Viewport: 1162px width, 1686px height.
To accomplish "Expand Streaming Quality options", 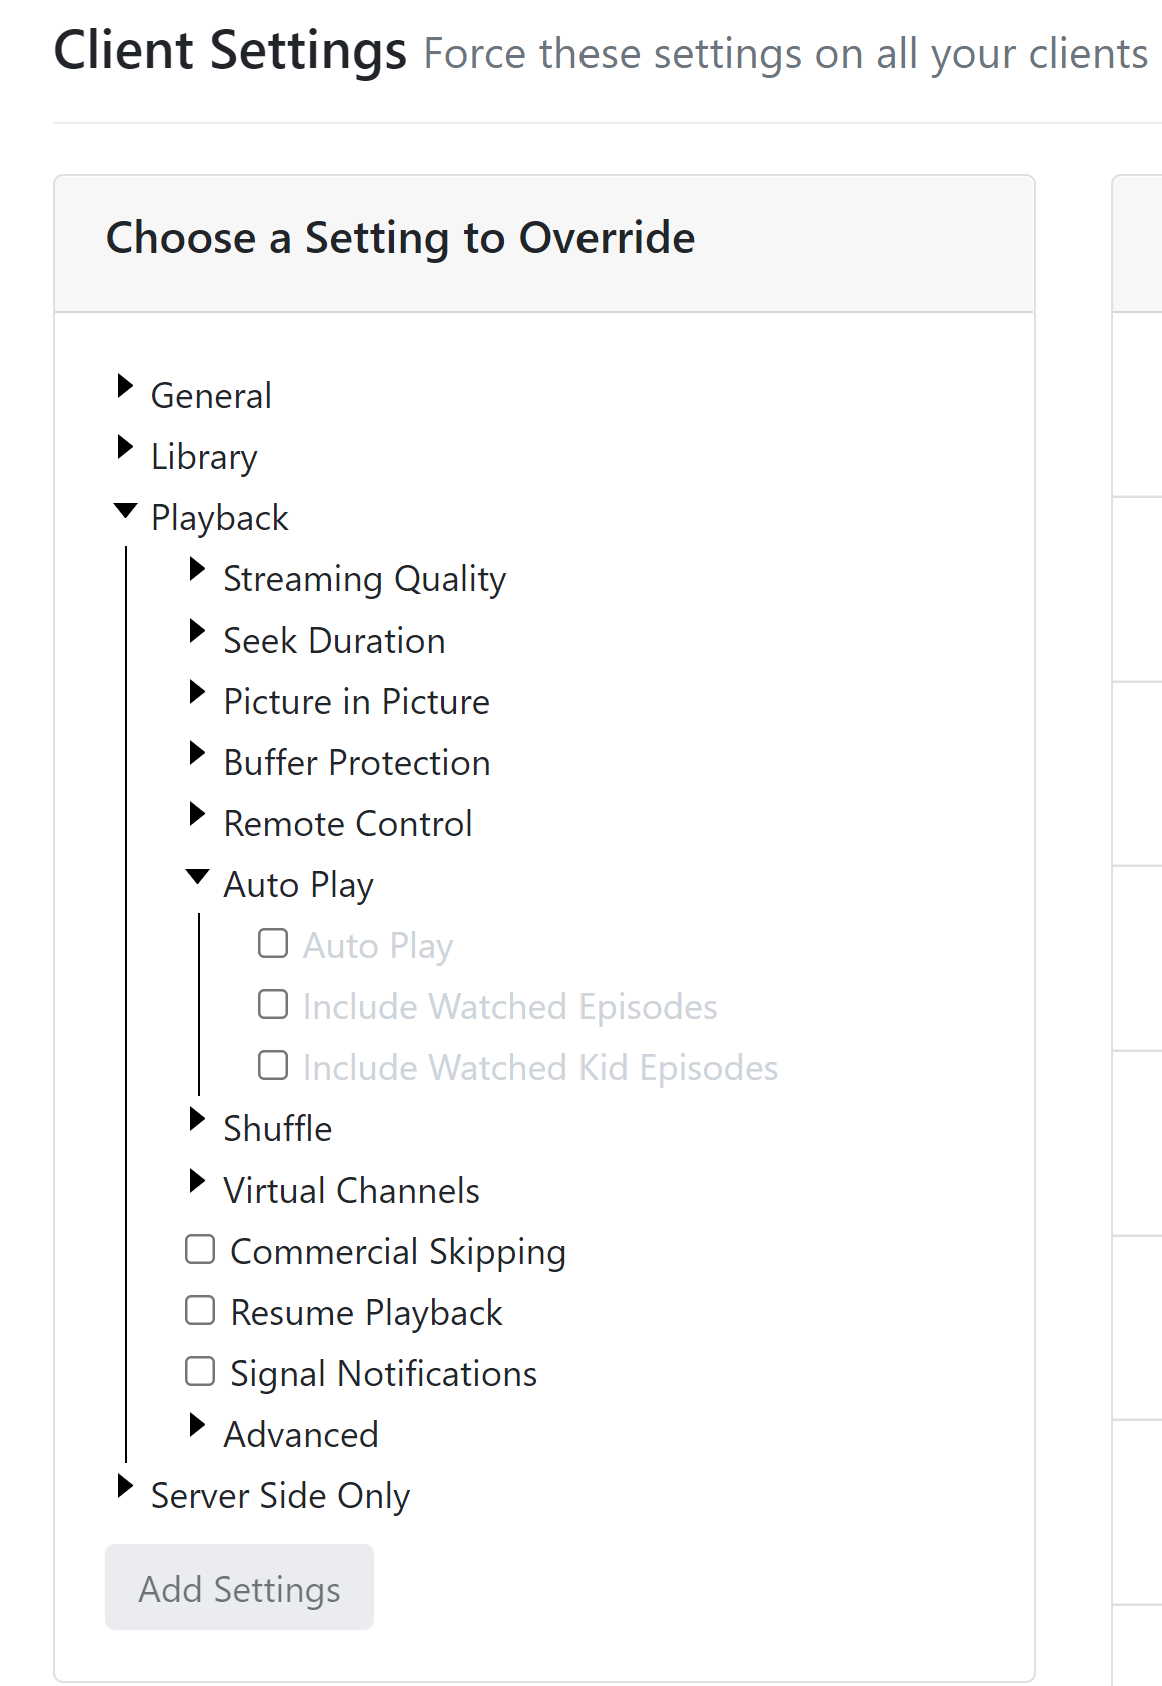I will click(x=197, y=570).
